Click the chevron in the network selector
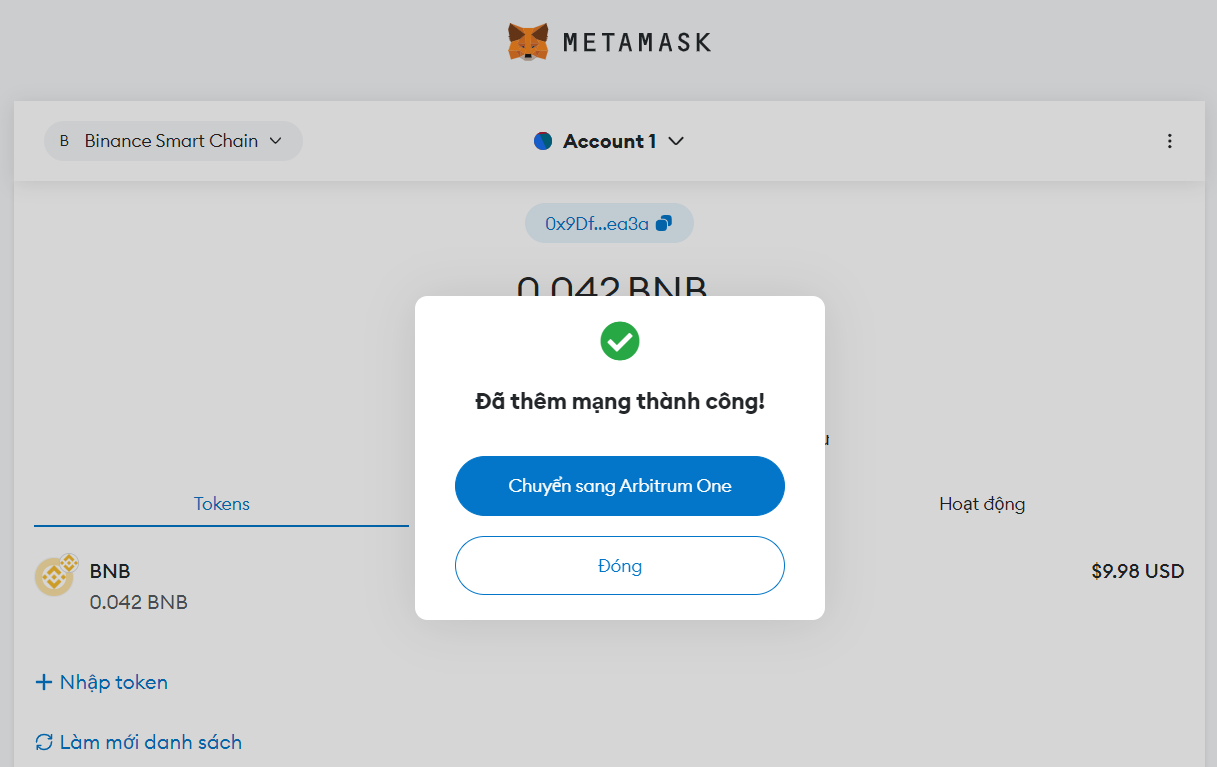1217x767 pixels. pos(276,141)
